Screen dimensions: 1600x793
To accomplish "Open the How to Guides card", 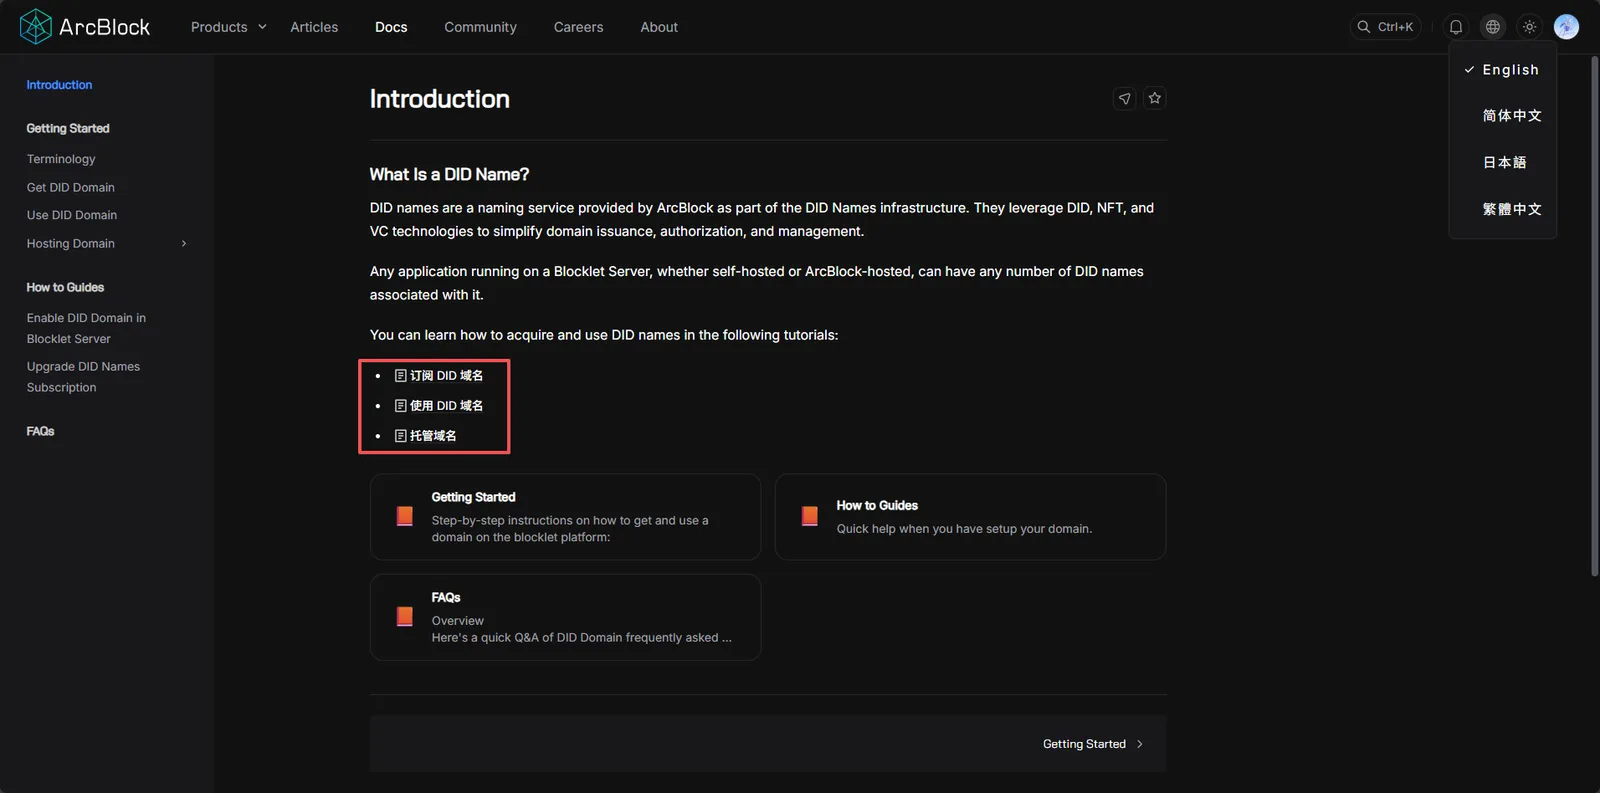I will [970, 517].
